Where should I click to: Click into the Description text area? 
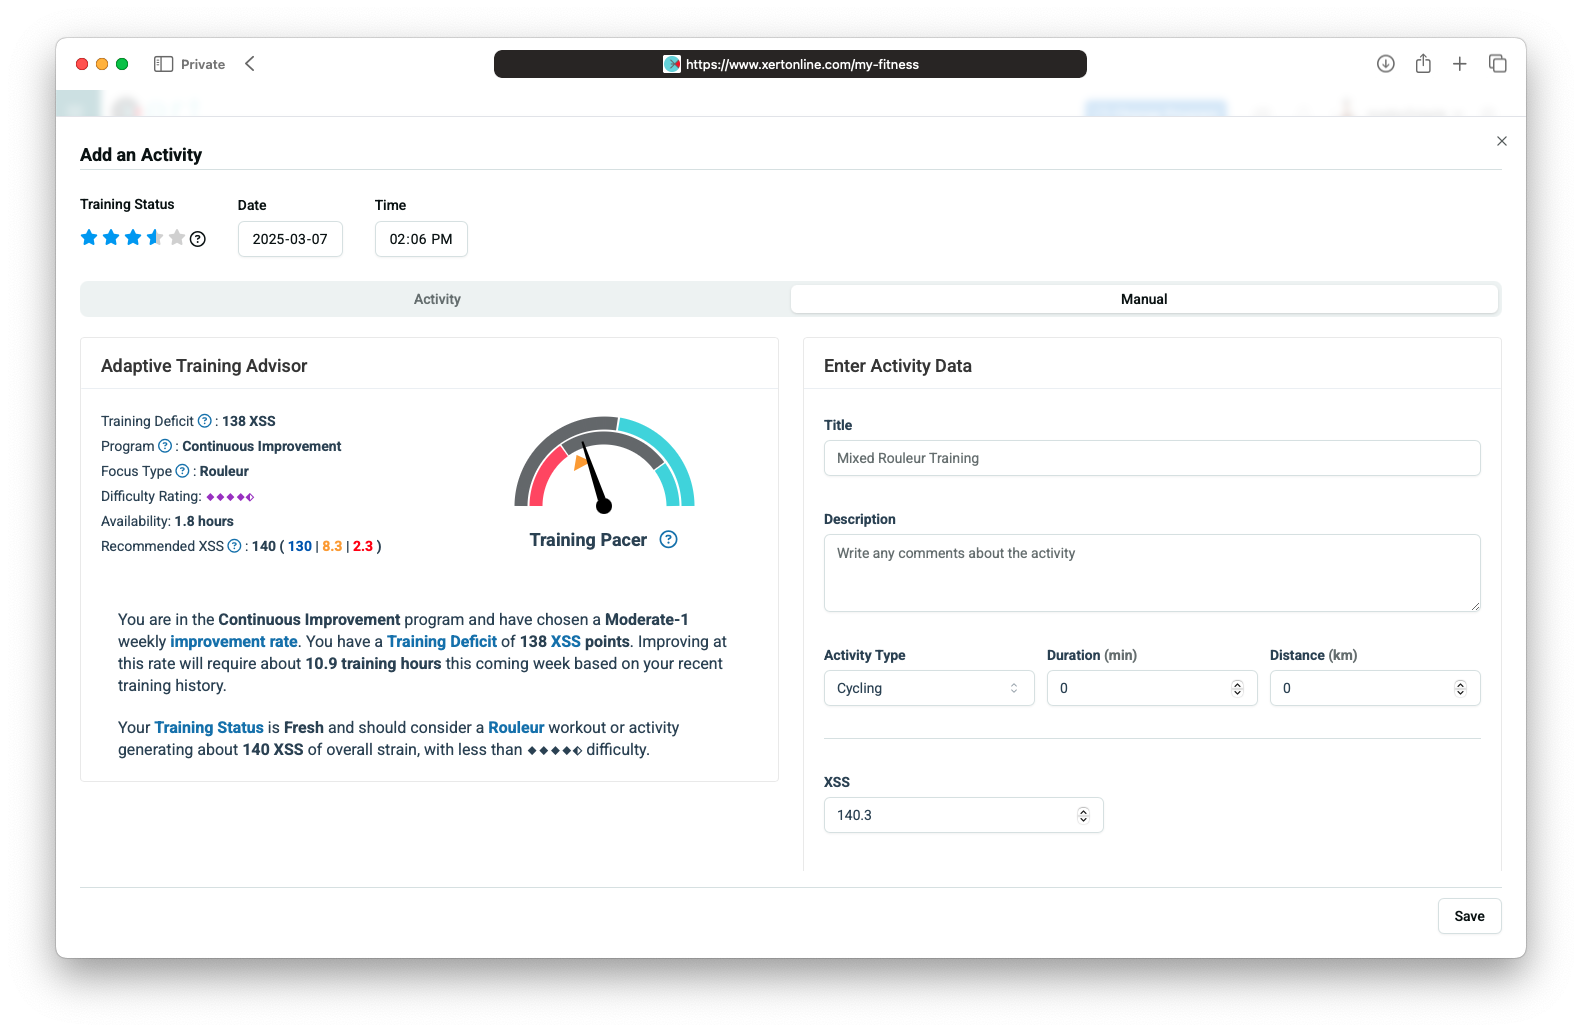coord(1151,573)
